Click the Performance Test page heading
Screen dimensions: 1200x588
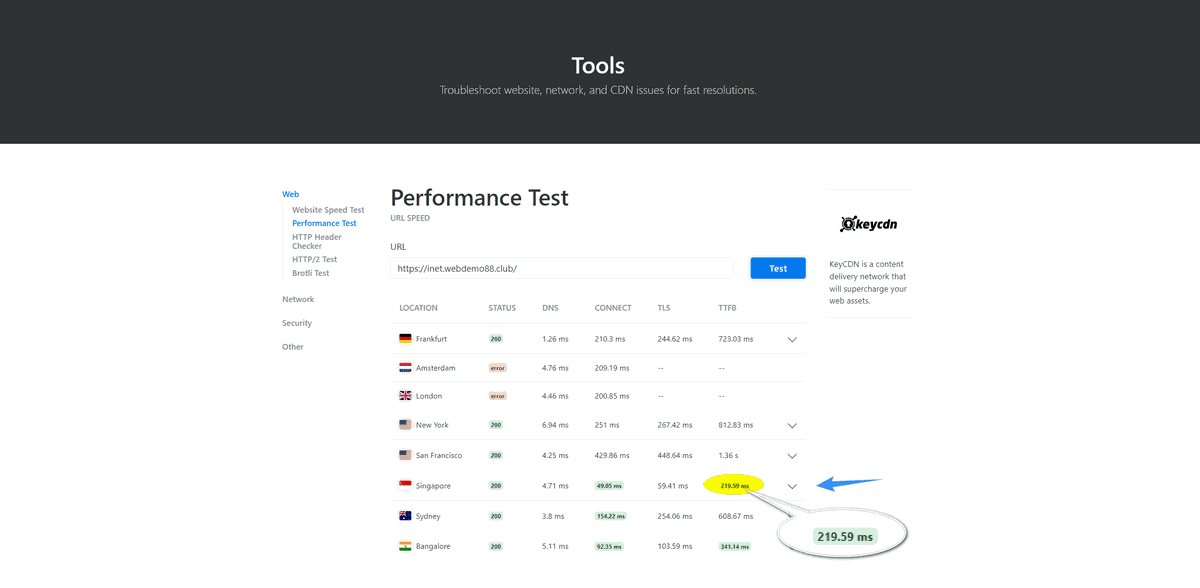(479, 198)
